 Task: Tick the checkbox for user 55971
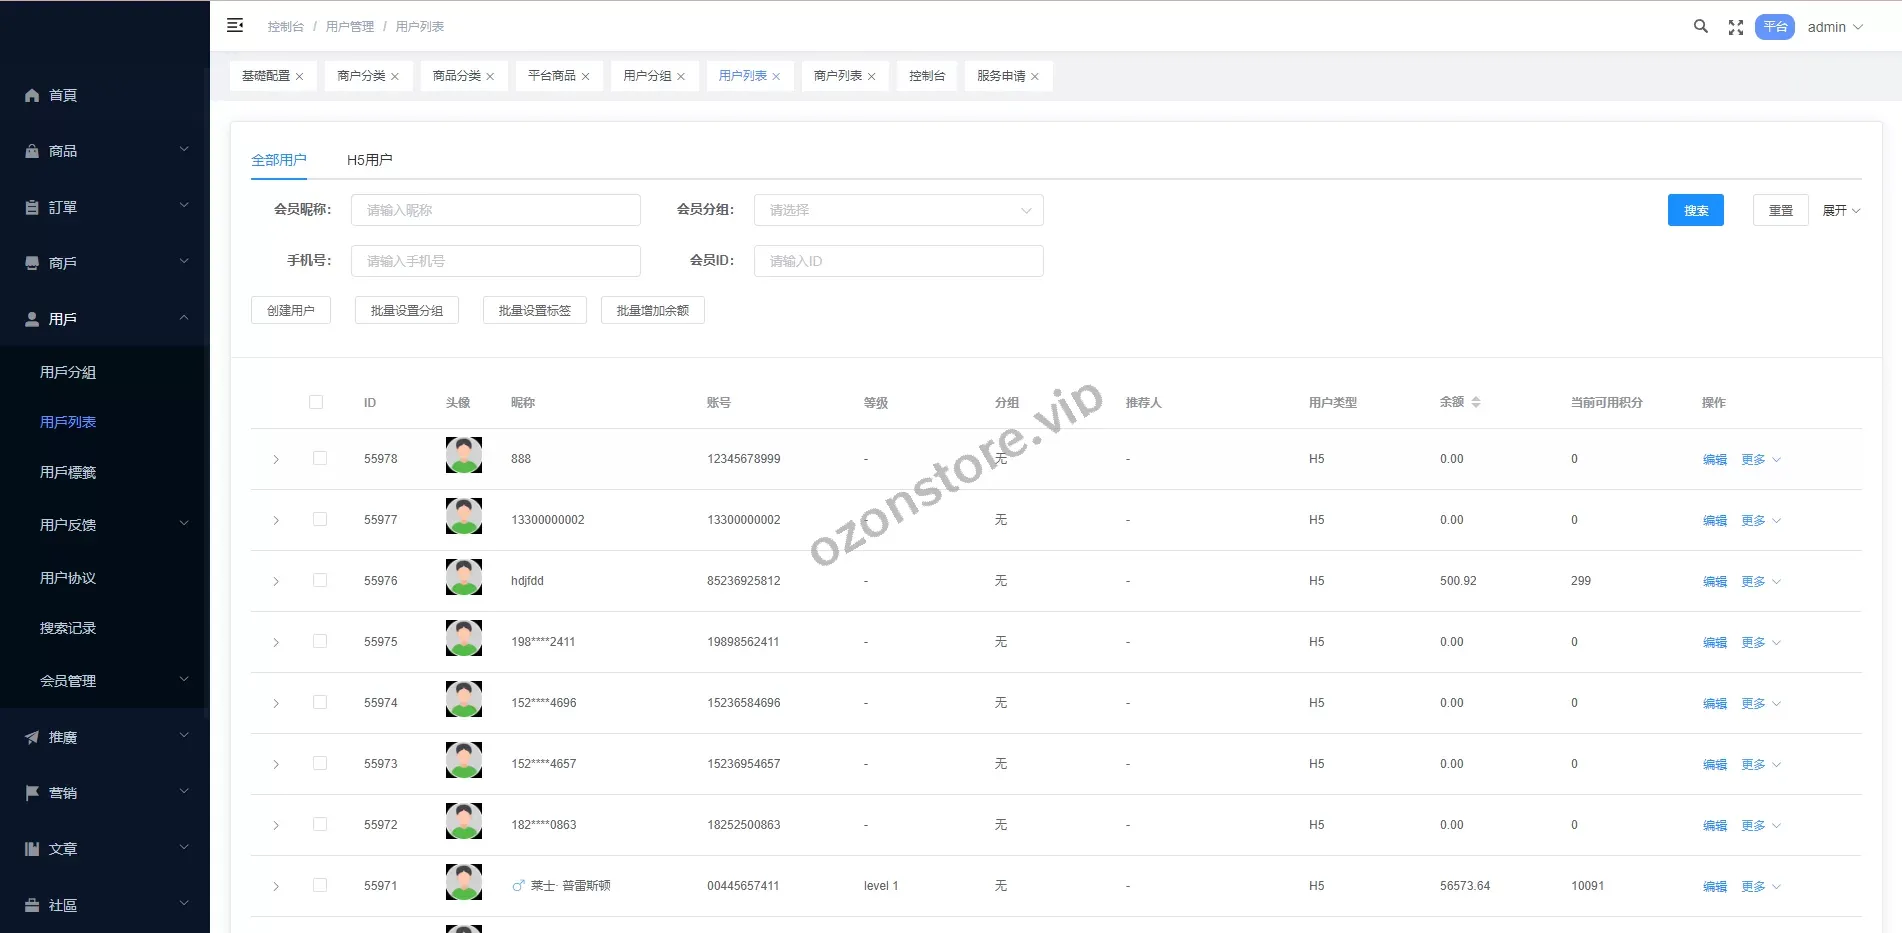(320, 885)
